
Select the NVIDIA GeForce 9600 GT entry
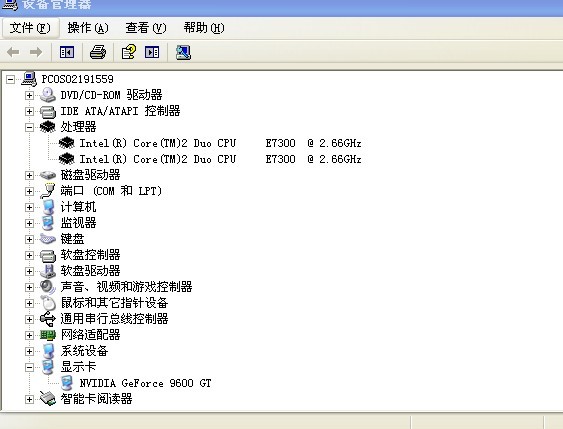(x=145, y=383)
